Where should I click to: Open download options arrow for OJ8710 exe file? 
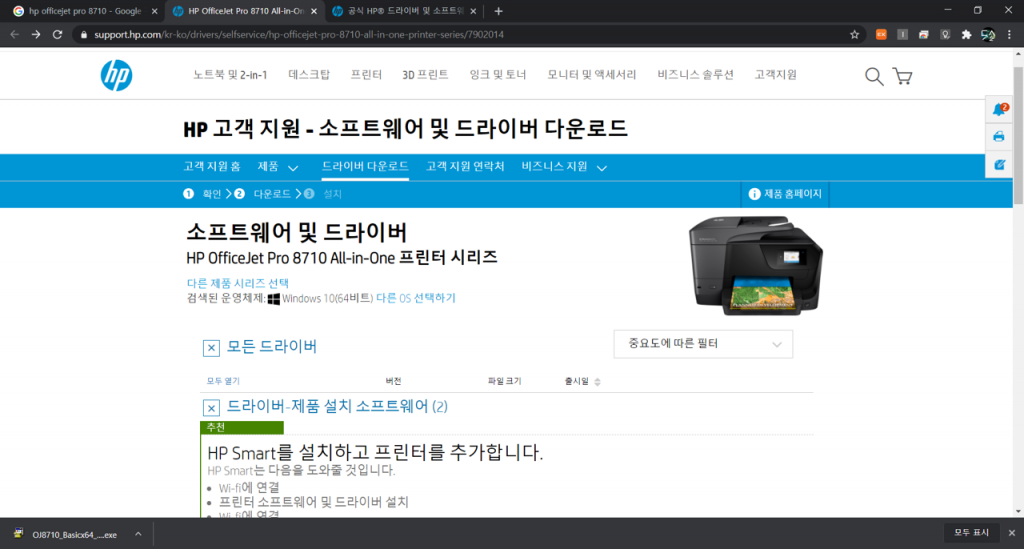tap(138, 534)
